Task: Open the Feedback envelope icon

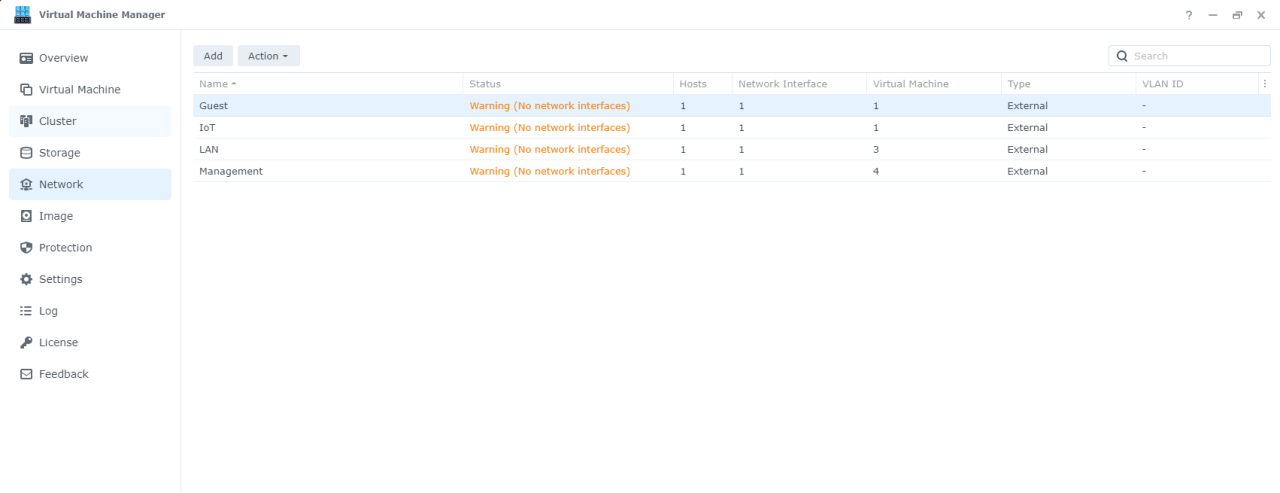Action: pyautogui.click(x=27, y=374)
